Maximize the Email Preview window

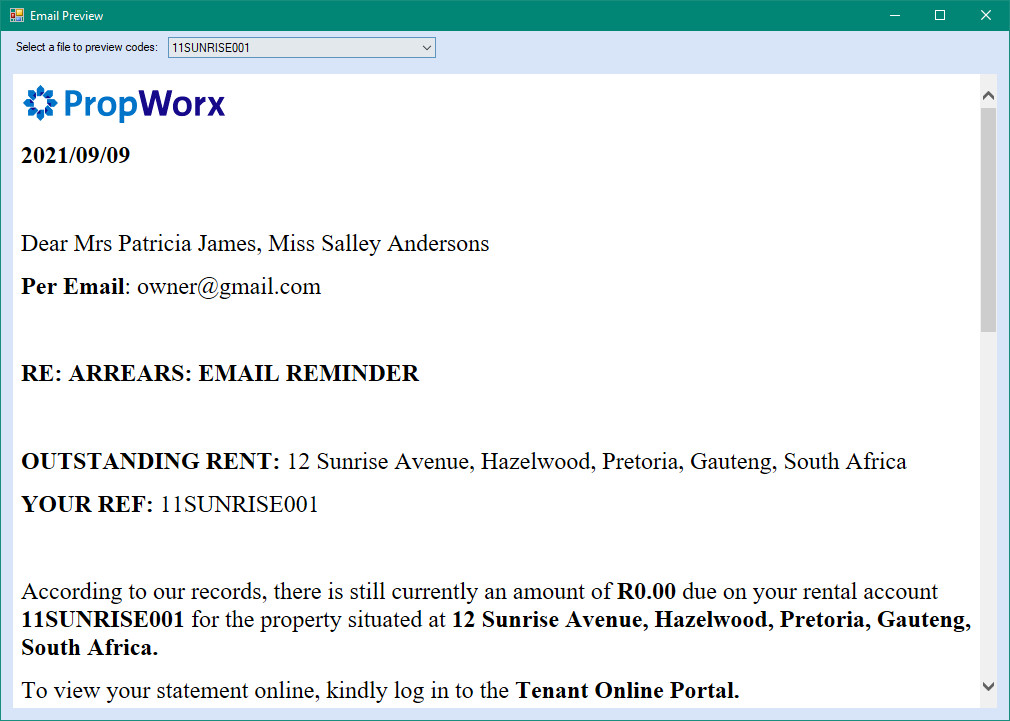pos(940,15)
